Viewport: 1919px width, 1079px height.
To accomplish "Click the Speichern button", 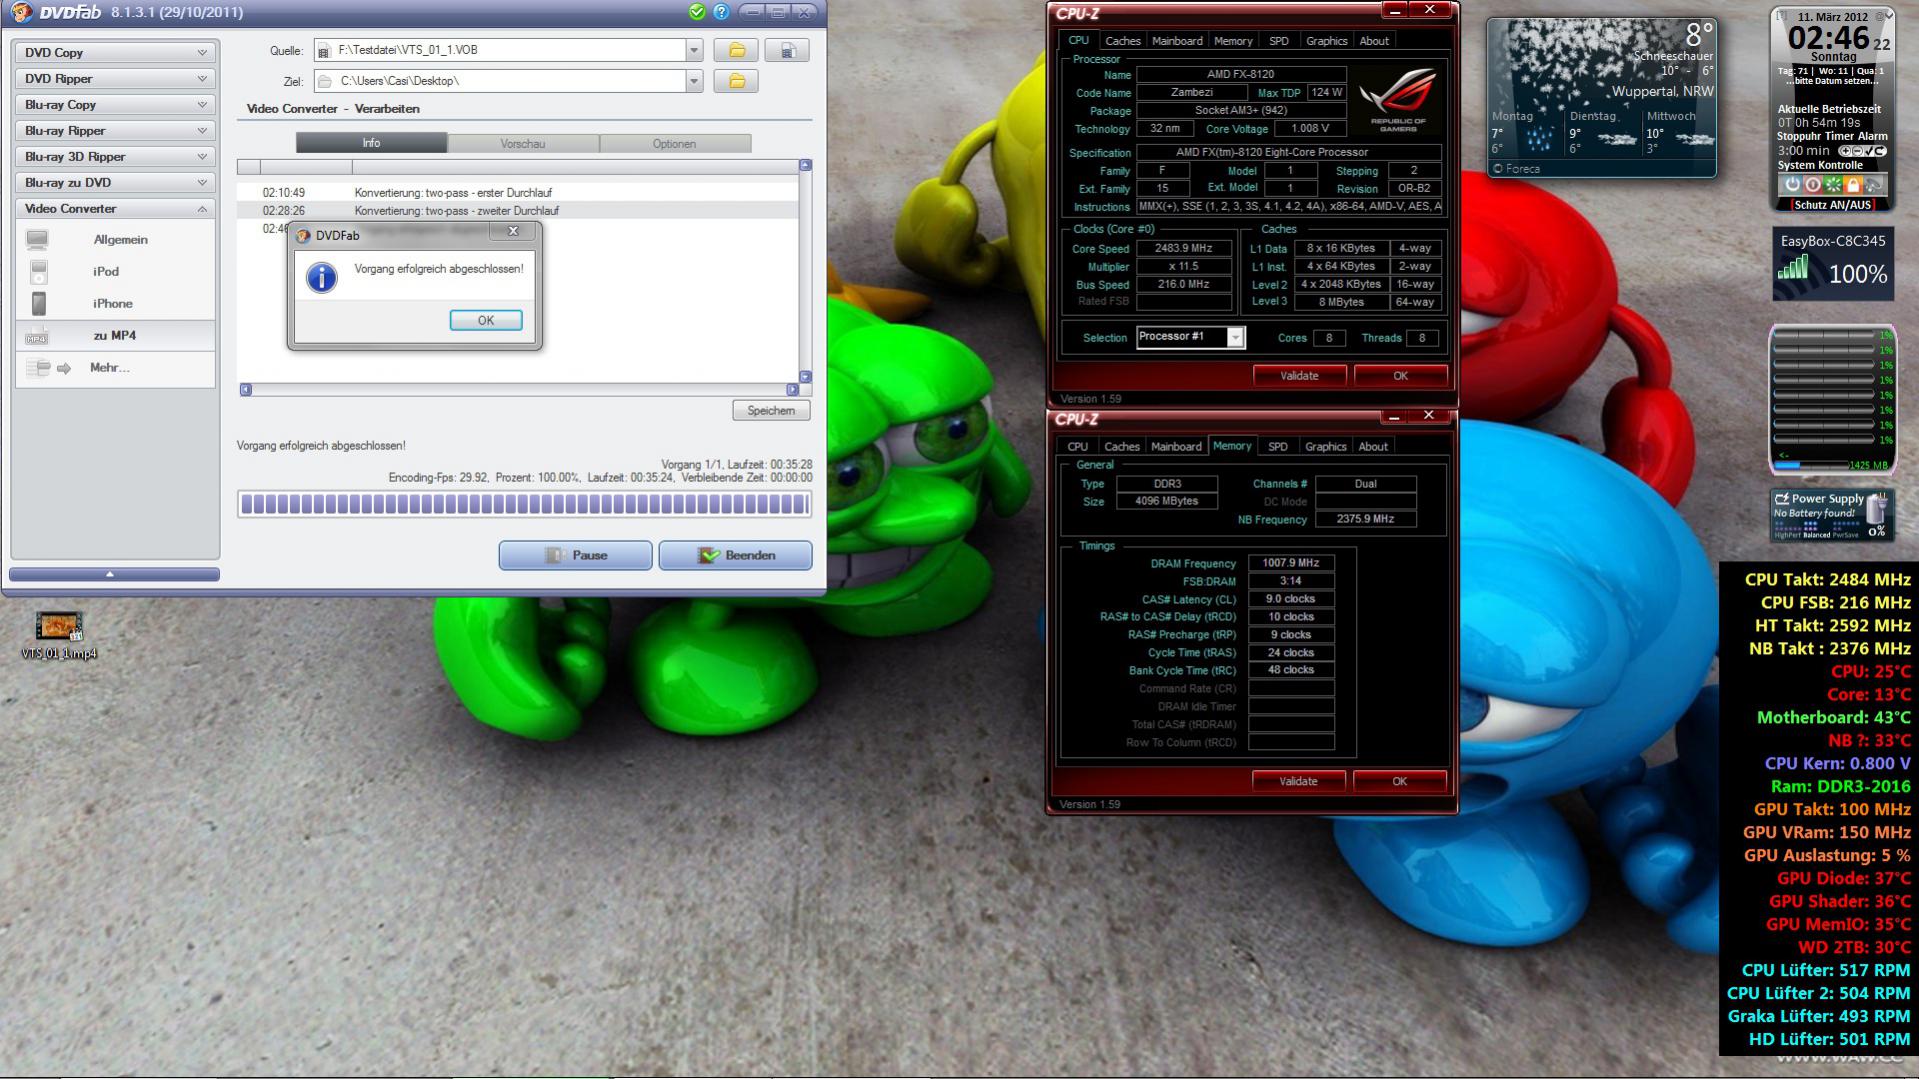I will tap(771, 411).
